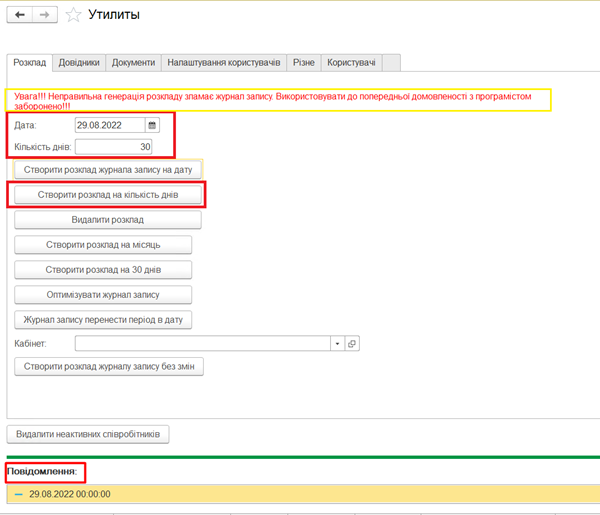Expand the Кабінет dropdown list

338,343
